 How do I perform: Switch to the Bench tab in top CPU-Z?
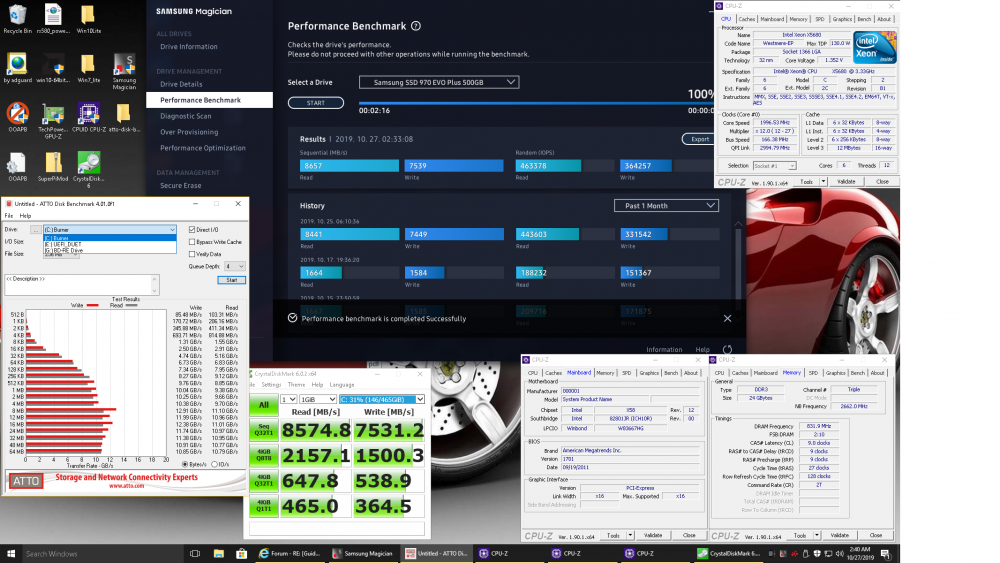pyautogui.click(x=864, y=19)
